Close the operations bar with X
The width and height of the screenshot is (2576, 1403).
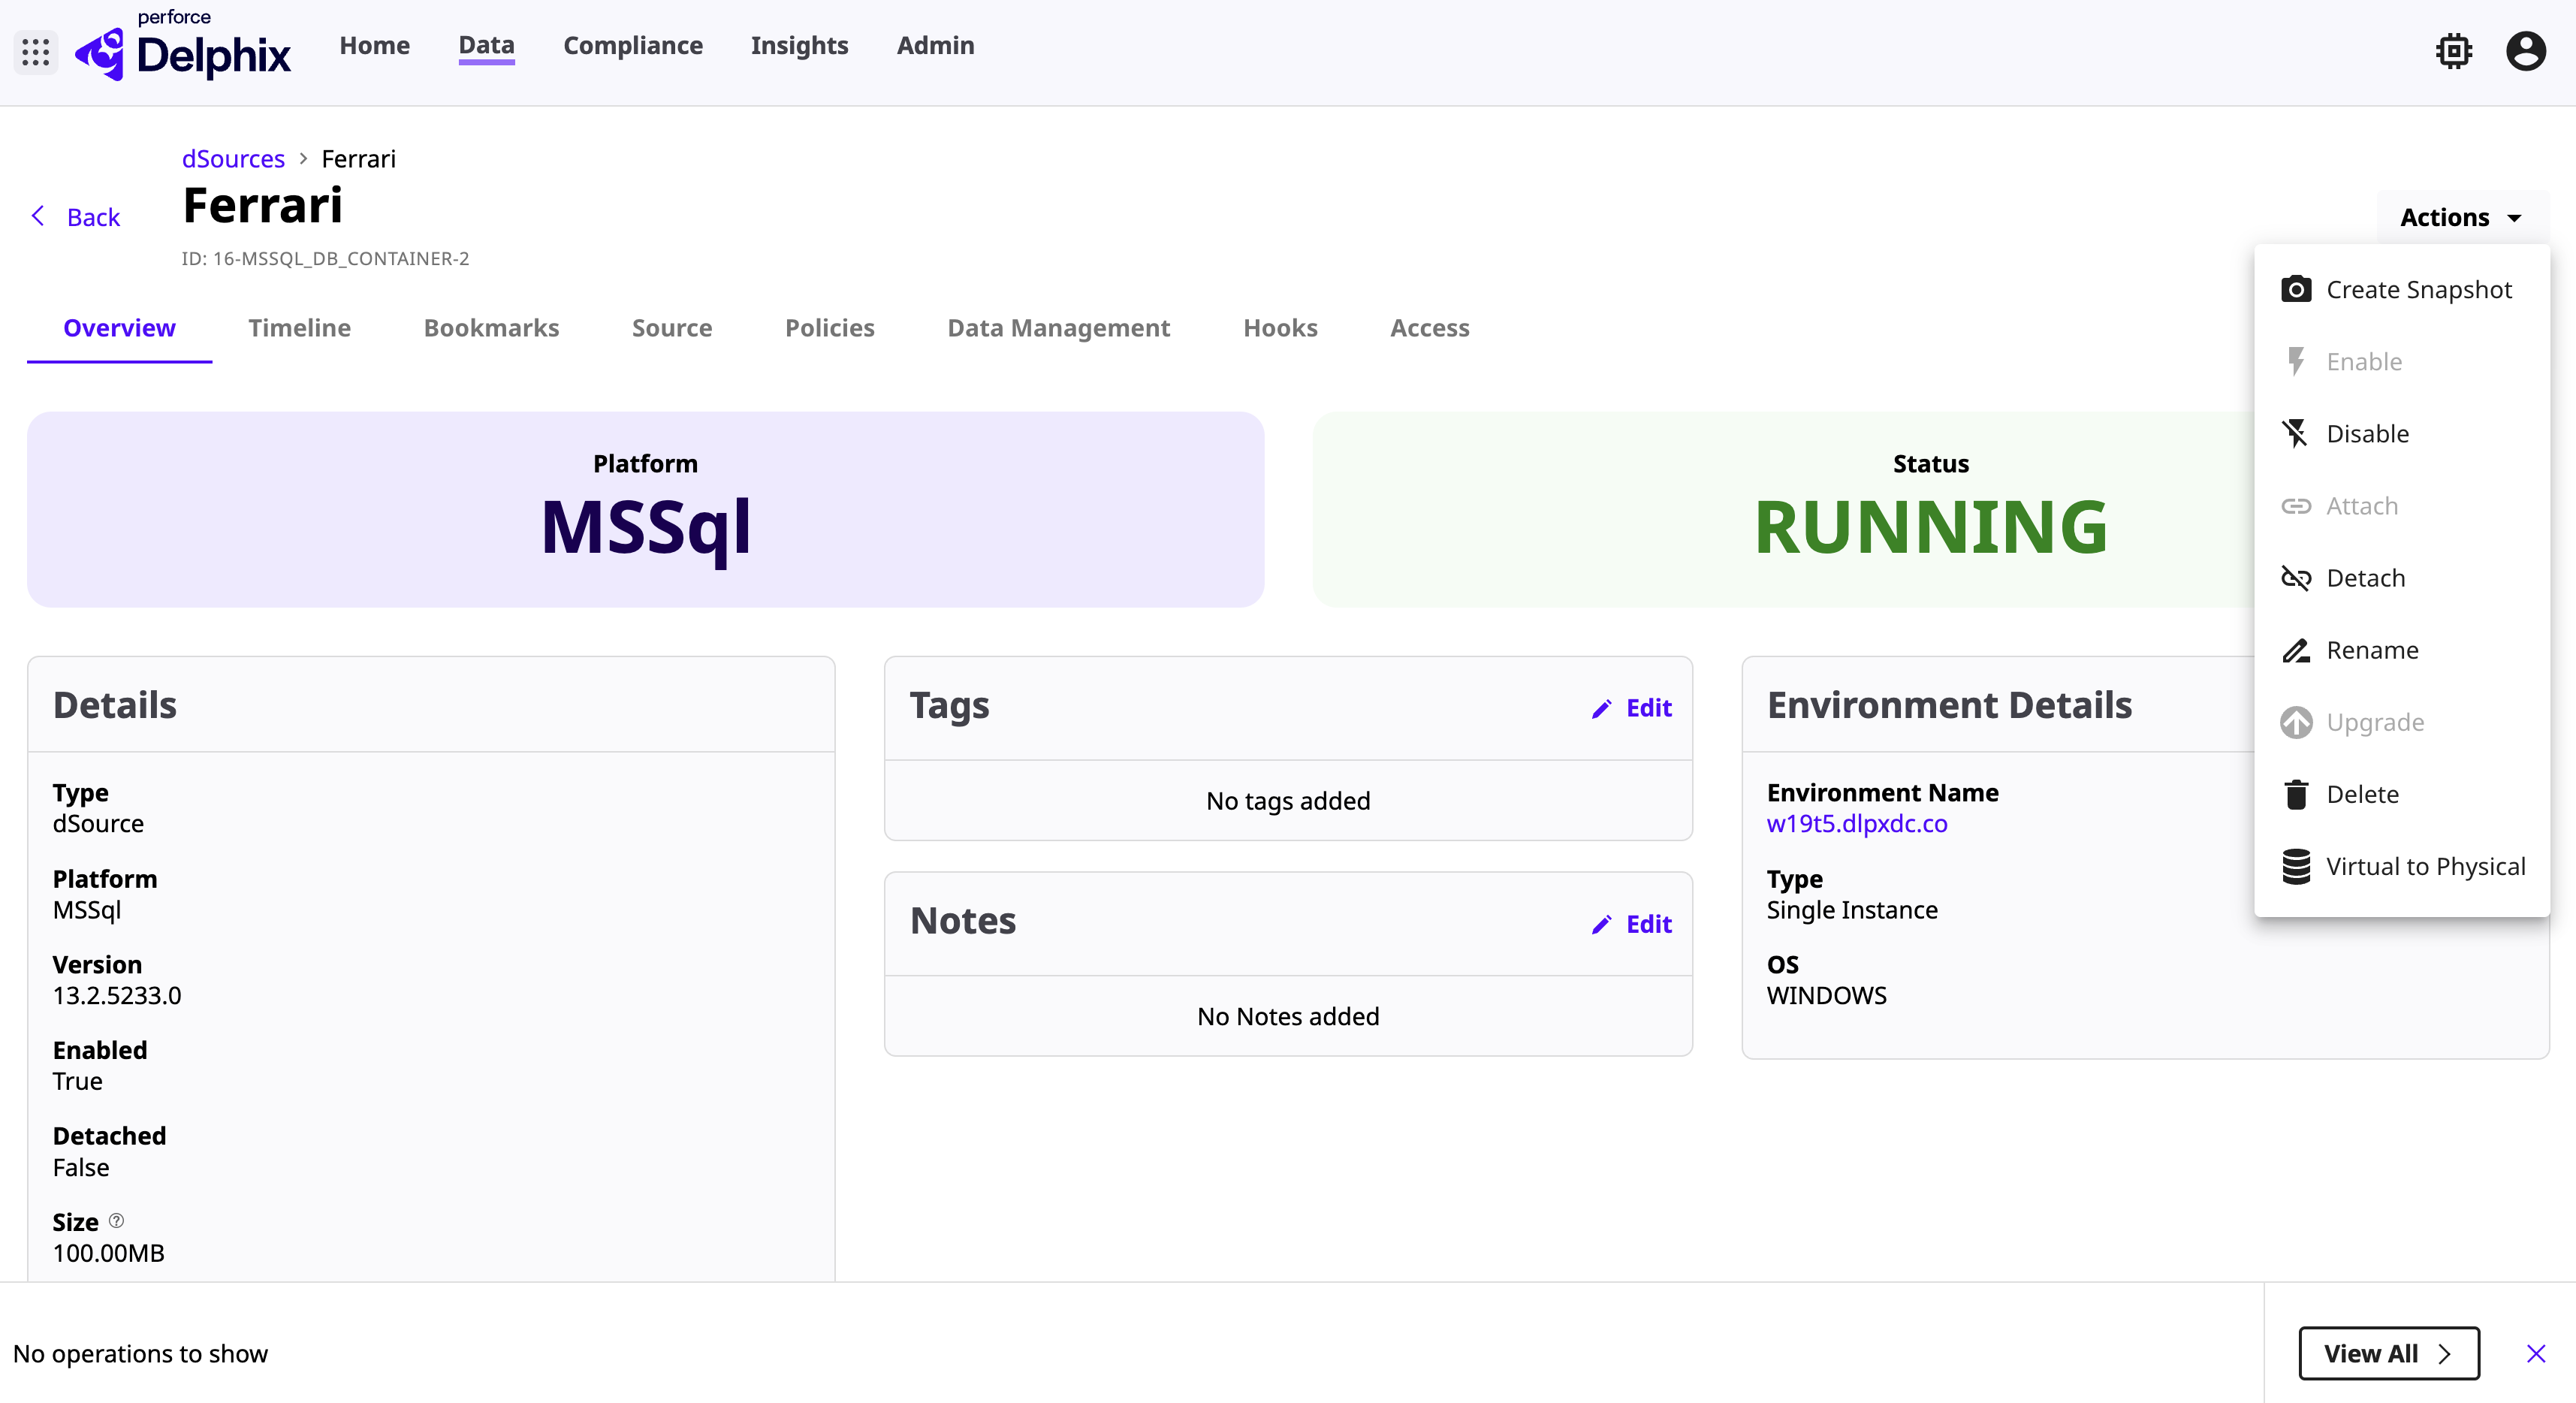pos(2536,1353)
